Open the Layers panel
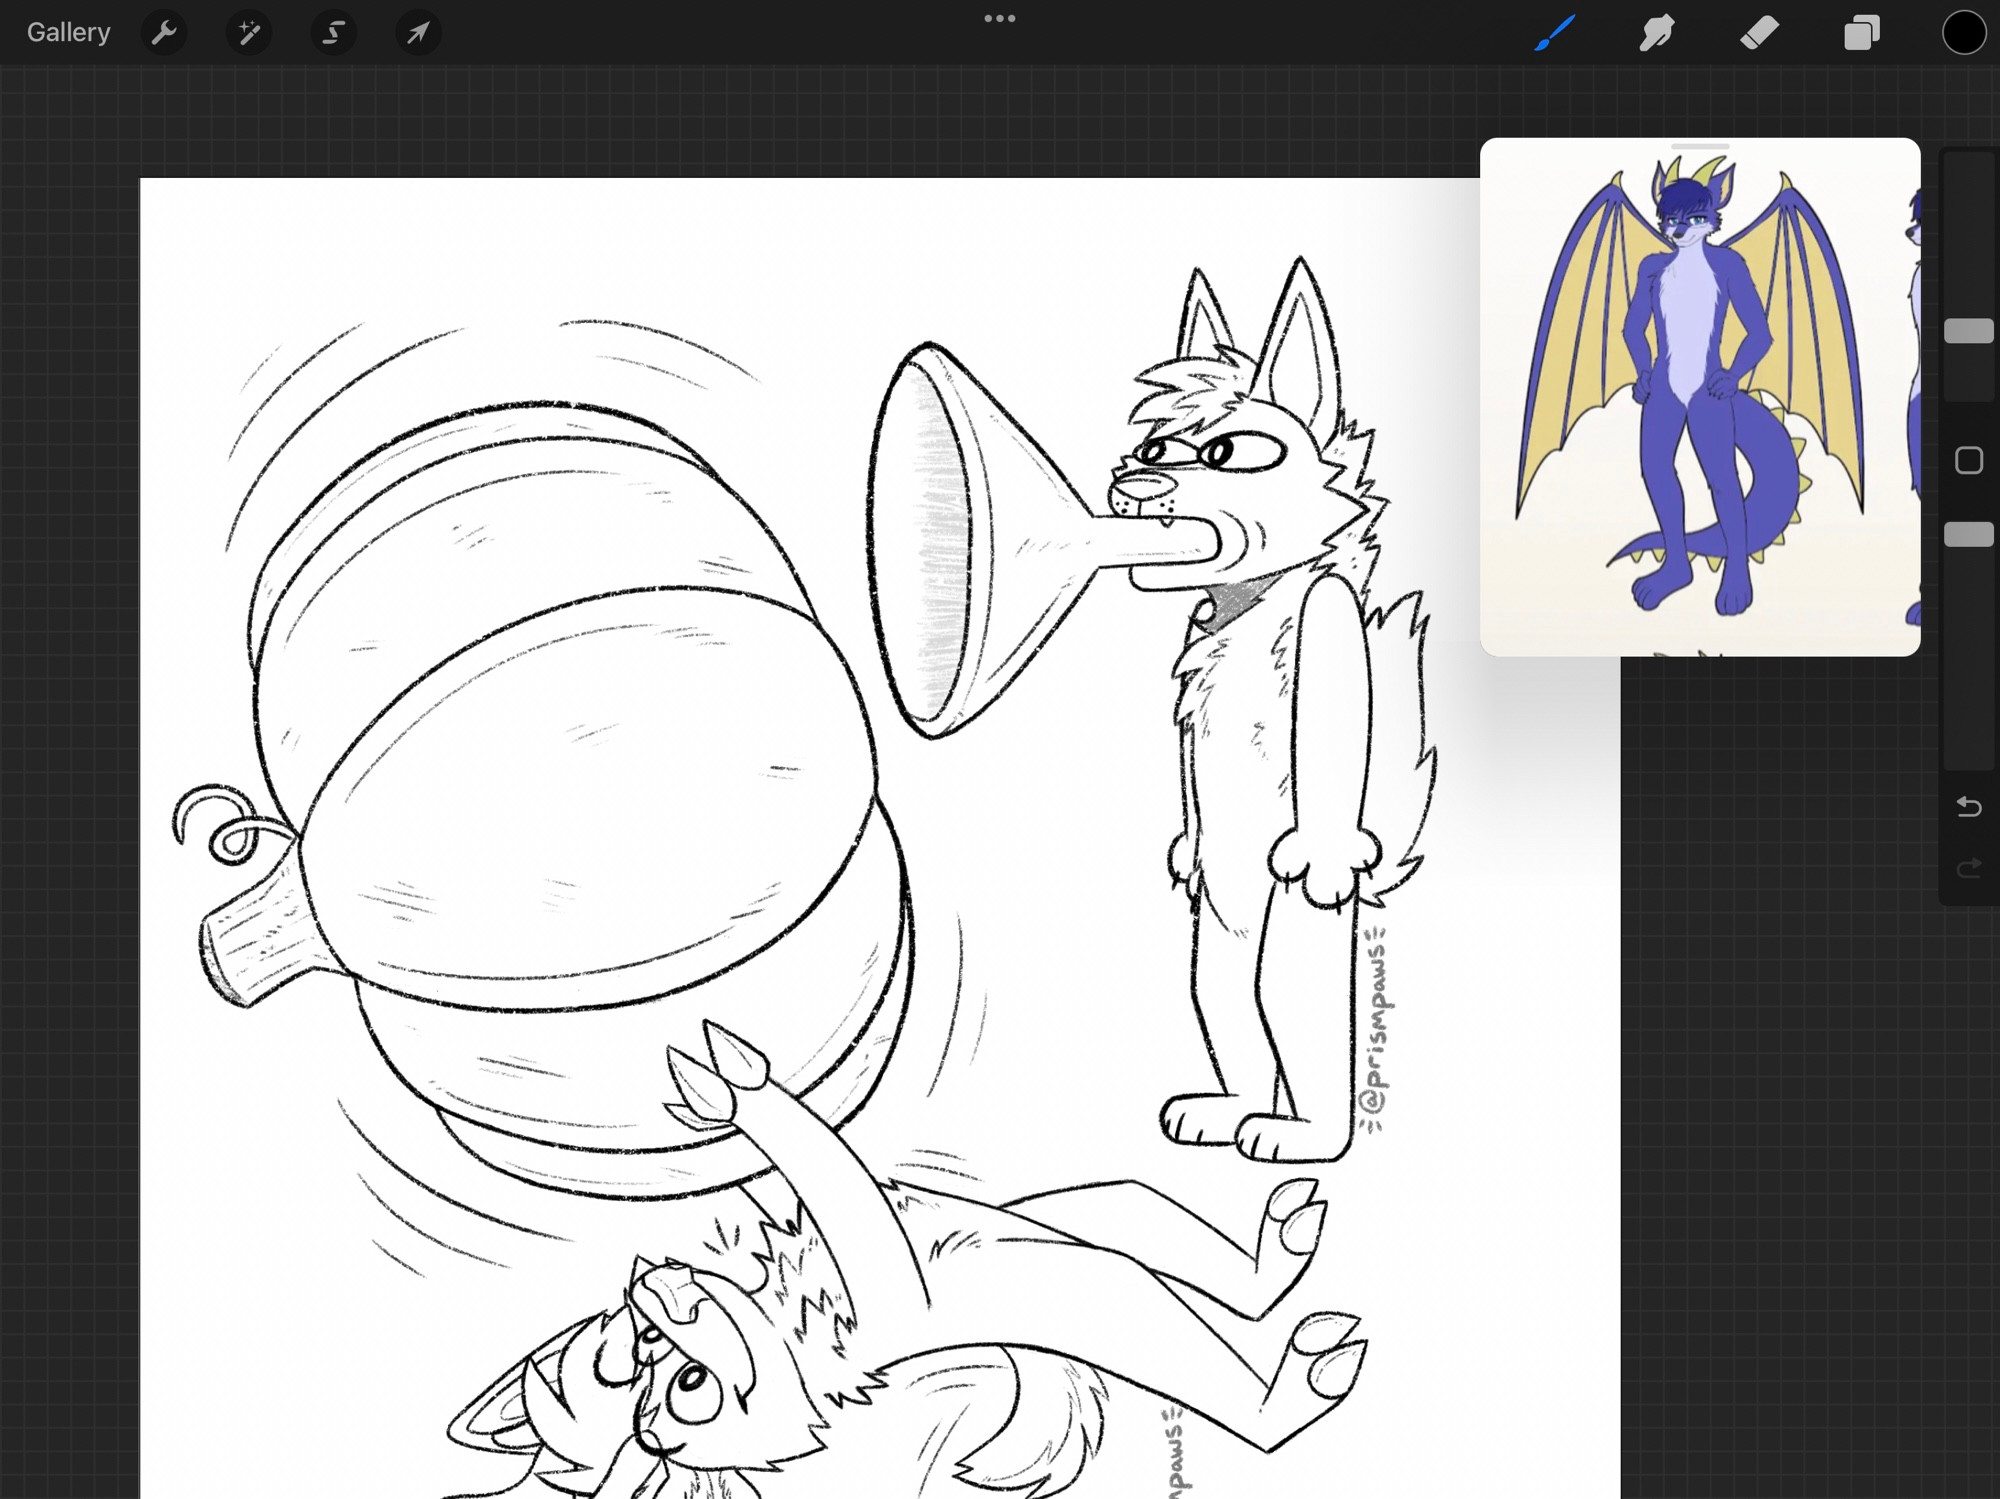The width and height of the screenshot is (2000, 1499). (x=1862, y=32)
